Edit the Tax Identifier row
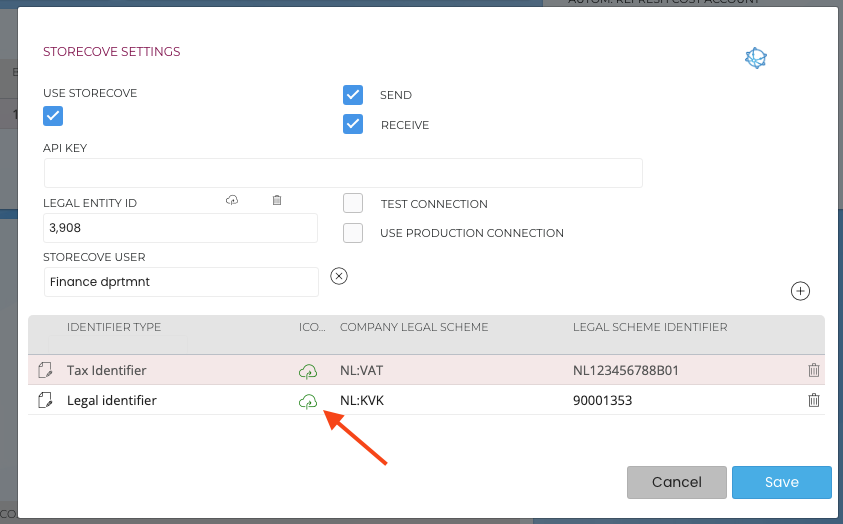This screenshot has height=524, width=843. tap(44, 371)
